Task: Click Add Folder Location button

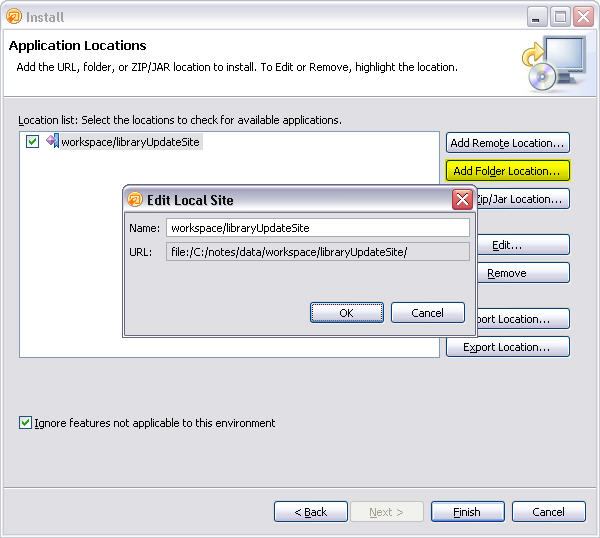Action: coord(508,171)
